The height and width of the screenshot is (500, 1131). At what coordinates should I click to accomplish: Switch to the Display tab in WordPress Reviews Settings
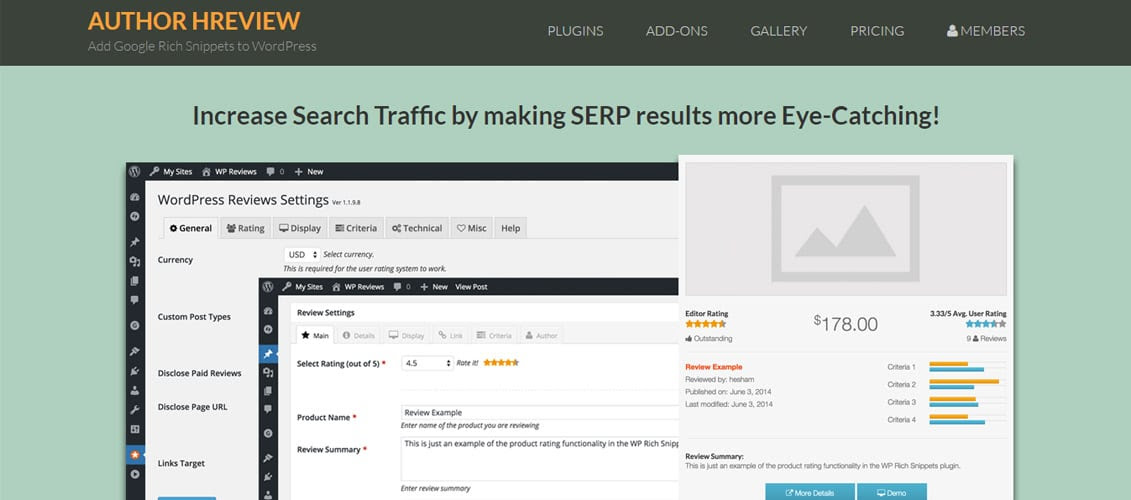(x=300, y=228)
